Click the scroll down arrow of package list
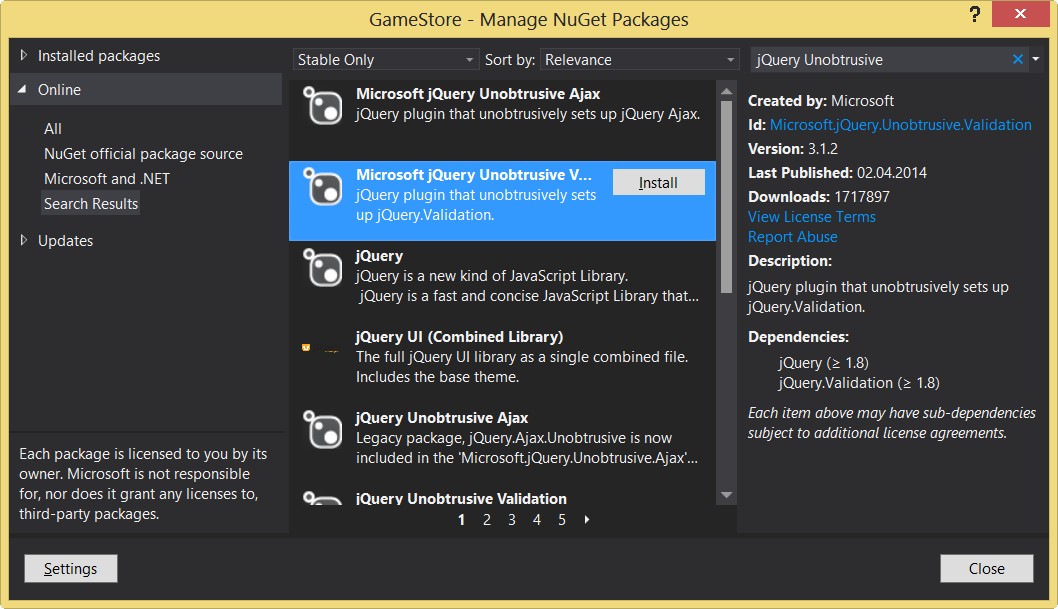This screenshot has height=609, width=1058. tap(726, 495)
